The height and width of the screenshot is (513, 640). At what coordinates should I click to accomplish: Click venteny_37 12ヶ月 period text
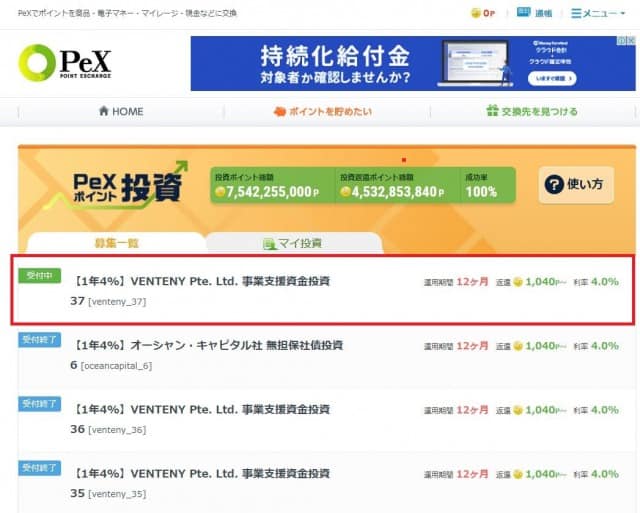click(x=472, y=282)
